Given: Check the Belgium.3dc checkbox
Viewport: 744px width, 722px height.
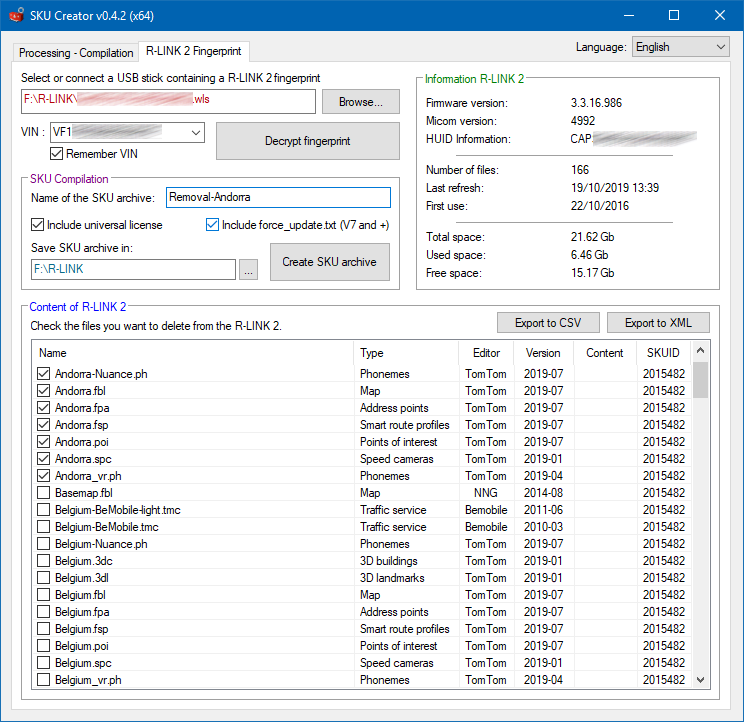Looking at the screenshot, I should (x=44, y=561).
